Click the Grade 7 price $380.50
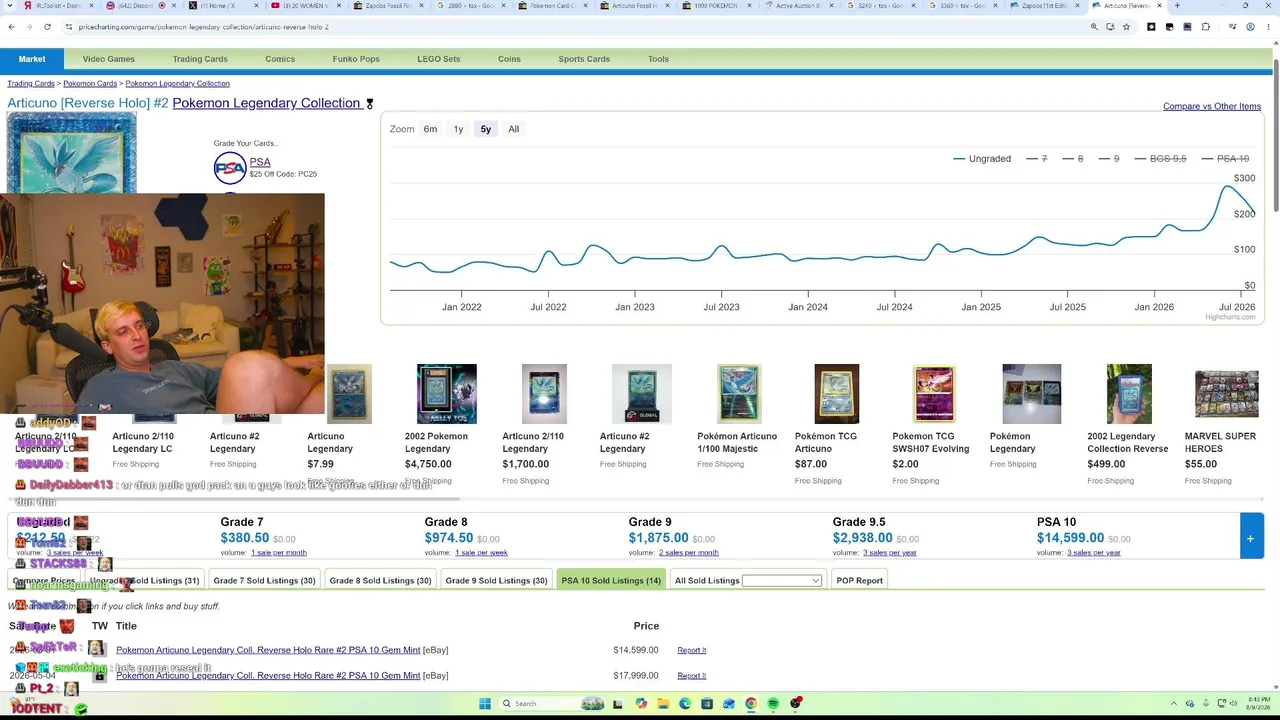Viewport: 1280px width, 720px height. pos(244,538)
